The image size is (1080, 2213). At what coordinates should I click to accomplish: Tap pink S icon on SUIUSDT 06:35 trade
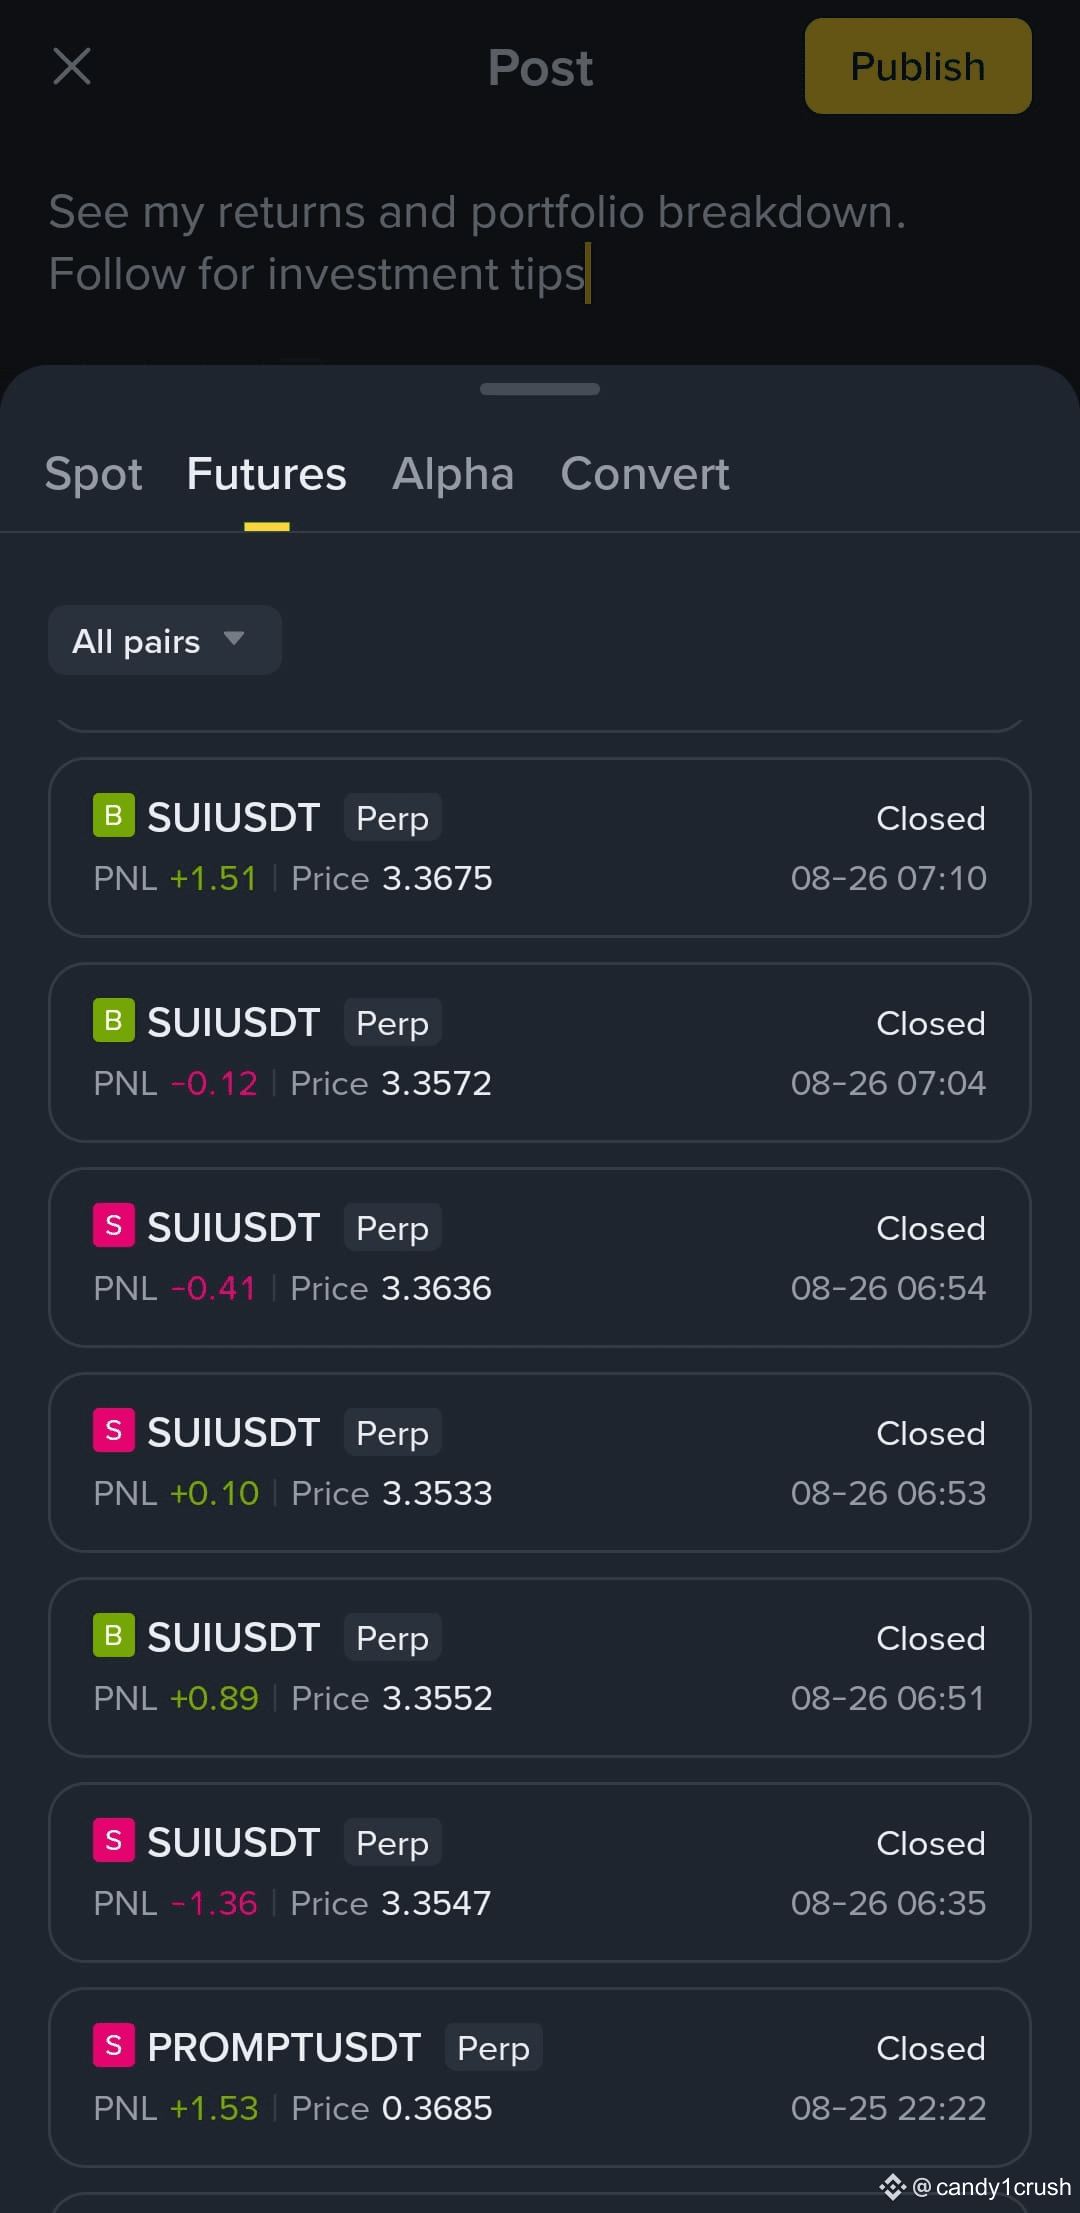pos(114,1841)
